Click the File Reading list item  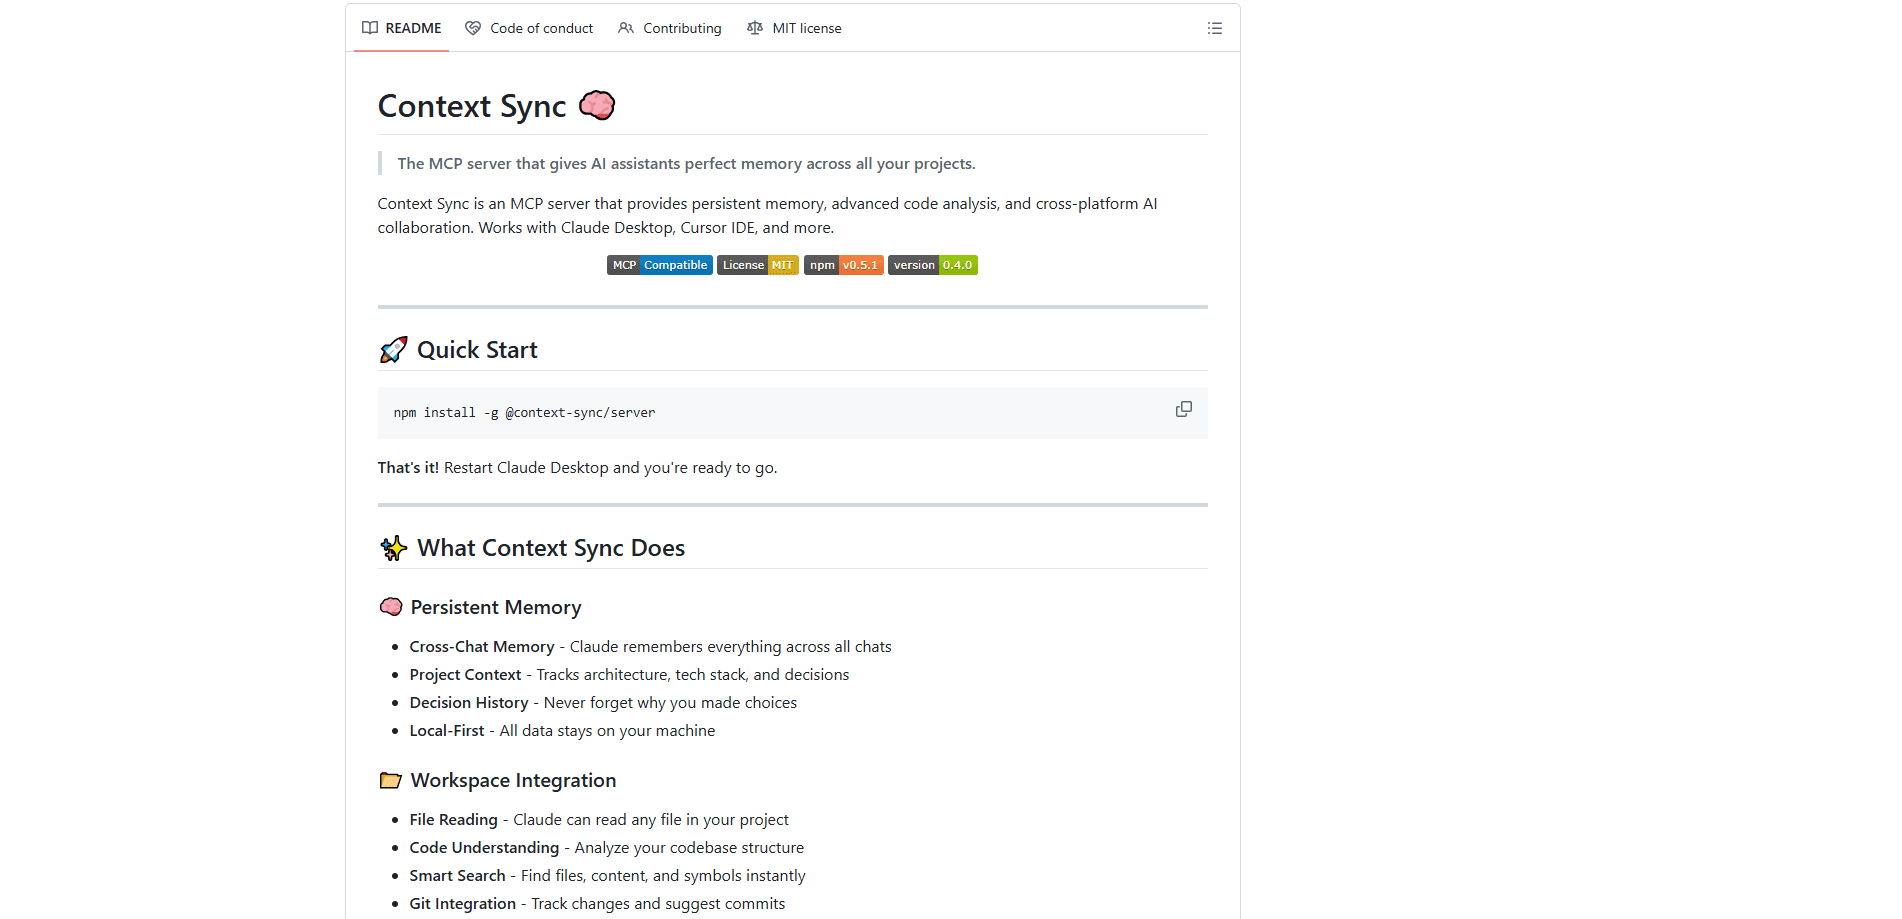[599, 820]
